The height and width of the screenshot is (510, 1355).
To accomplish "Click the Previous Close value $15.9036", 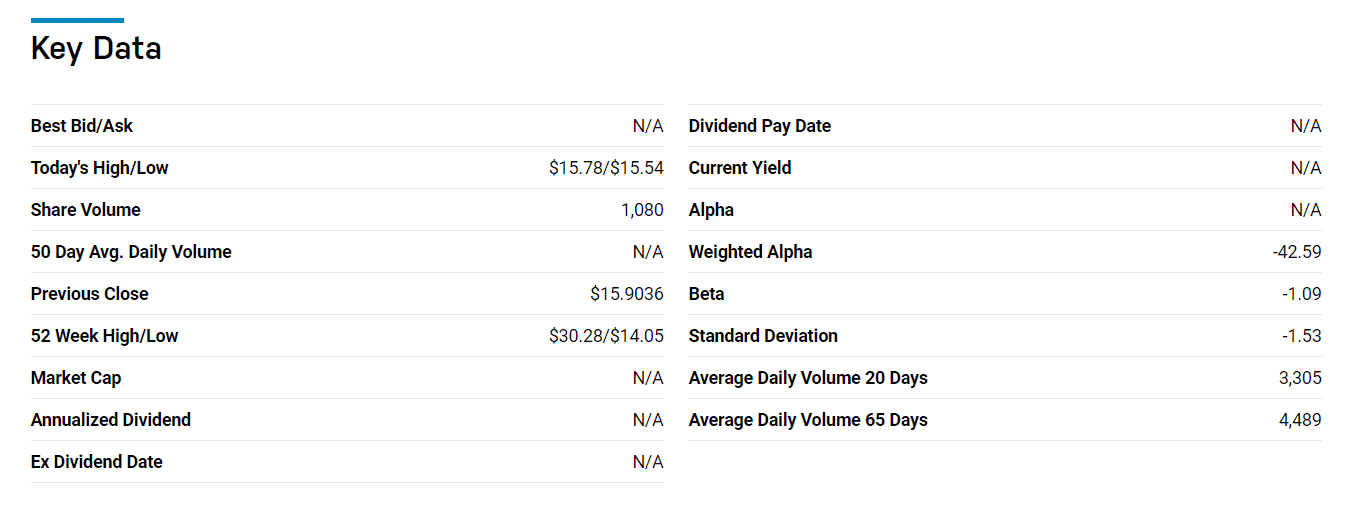I will [627, 294].
